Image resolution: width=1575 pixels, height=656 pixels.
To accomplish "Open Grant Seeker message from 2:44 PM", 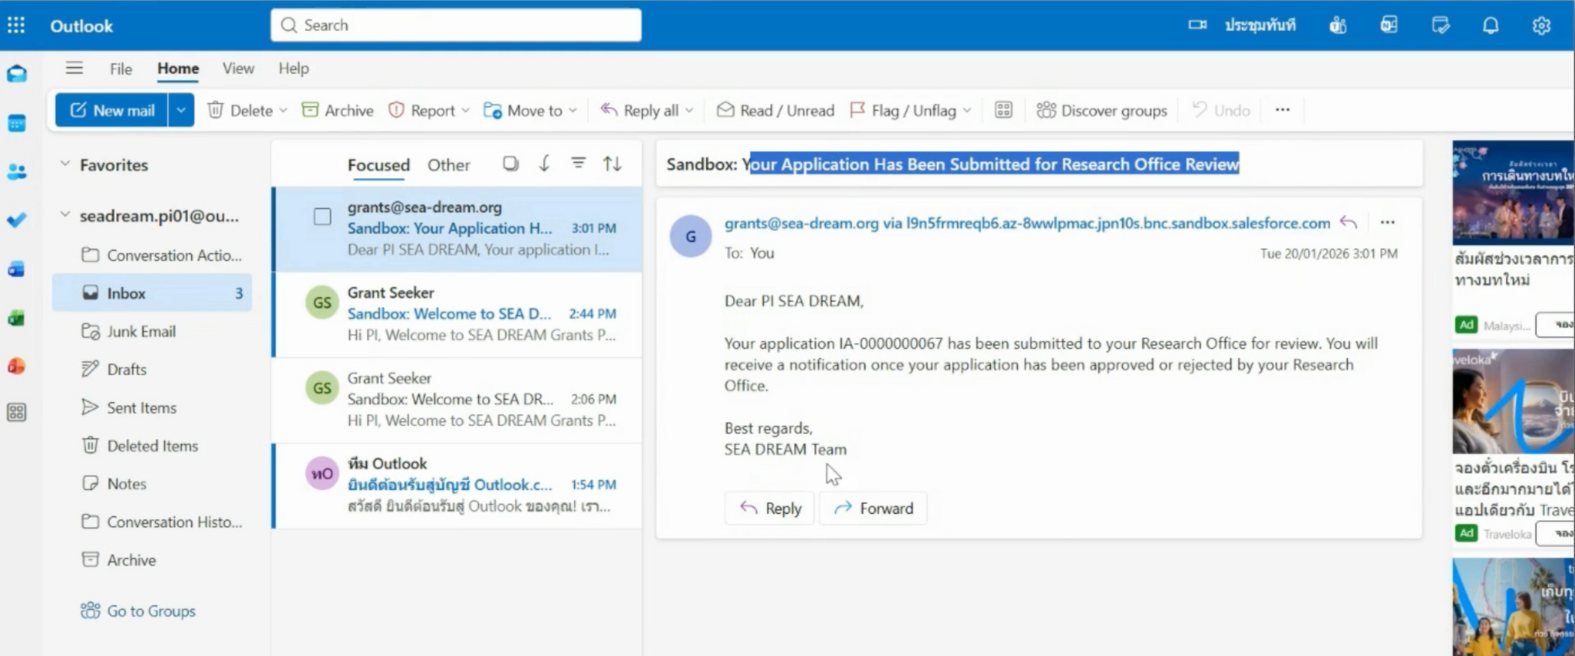I will (457, 314).
